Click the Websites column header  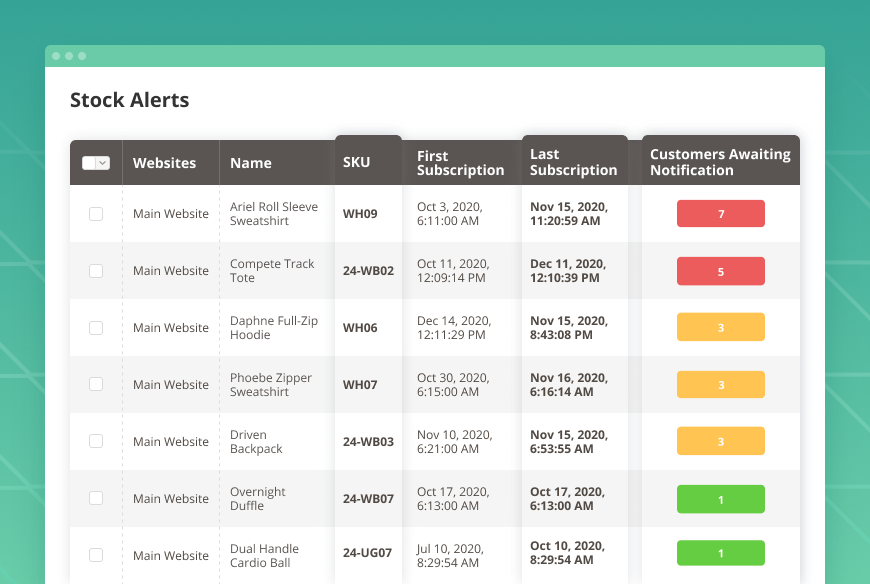pyautogui.click(x=163, y=162)
